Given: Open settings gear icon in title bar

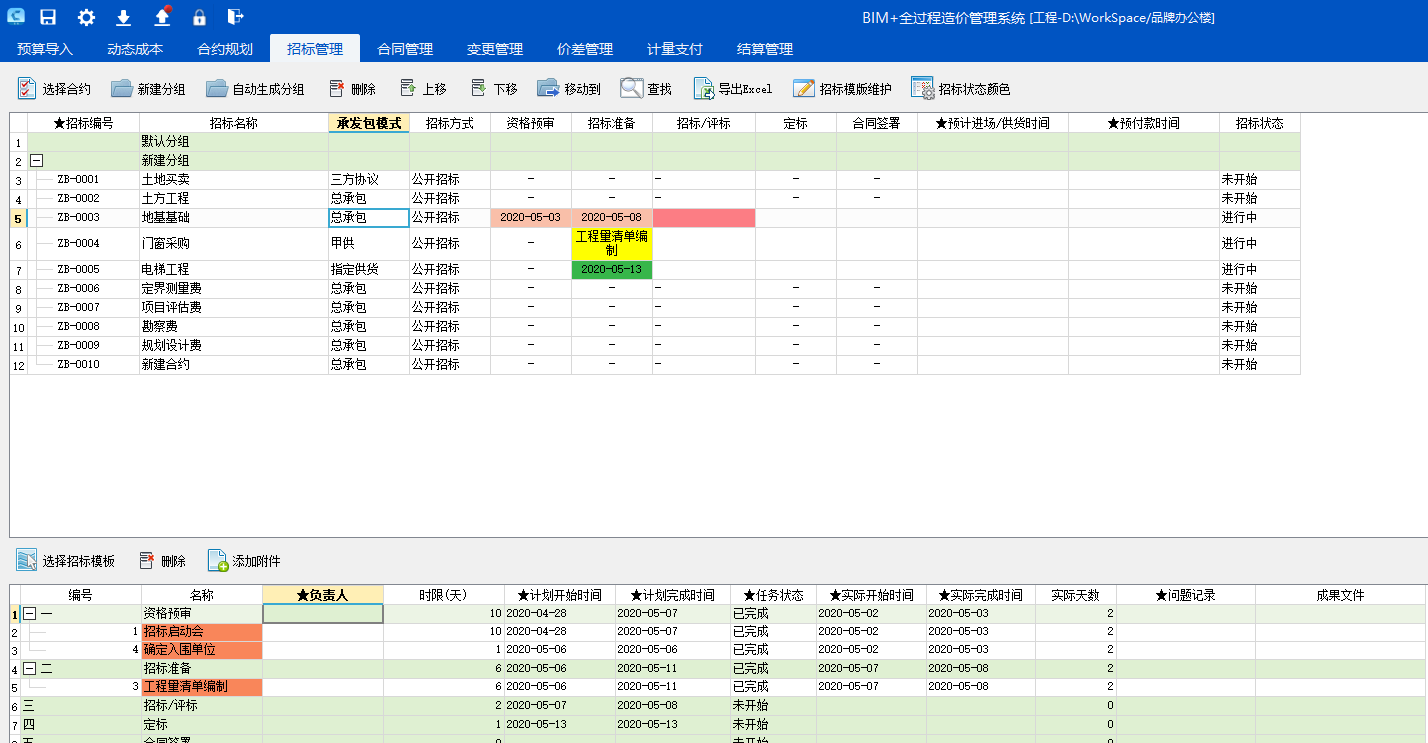Looking at the screenshot, I should click(x=86, y=17).
